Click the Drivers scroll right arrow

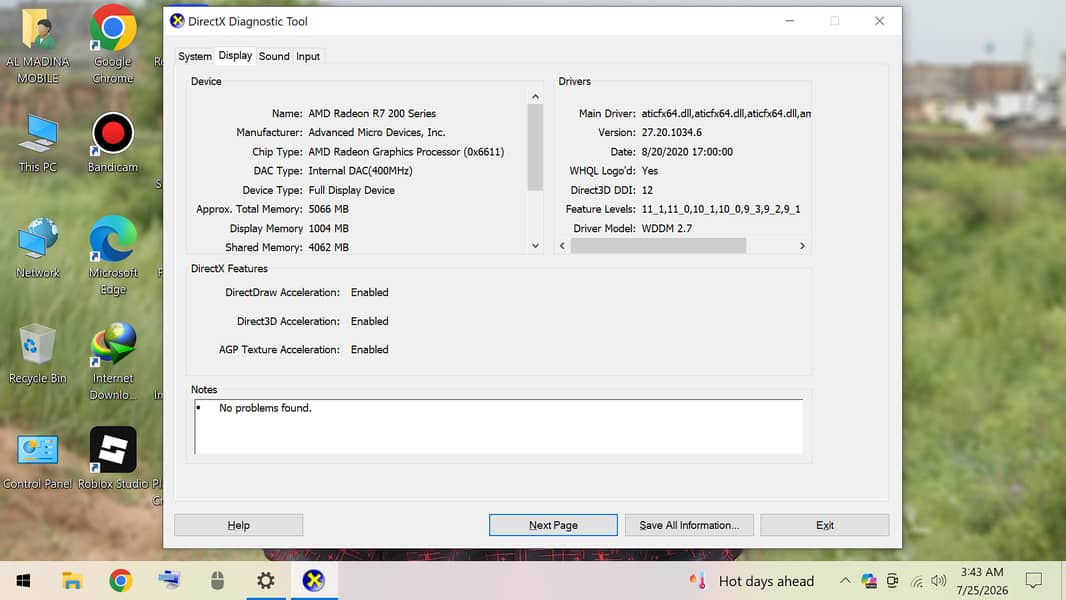click(x=802, y=246)
